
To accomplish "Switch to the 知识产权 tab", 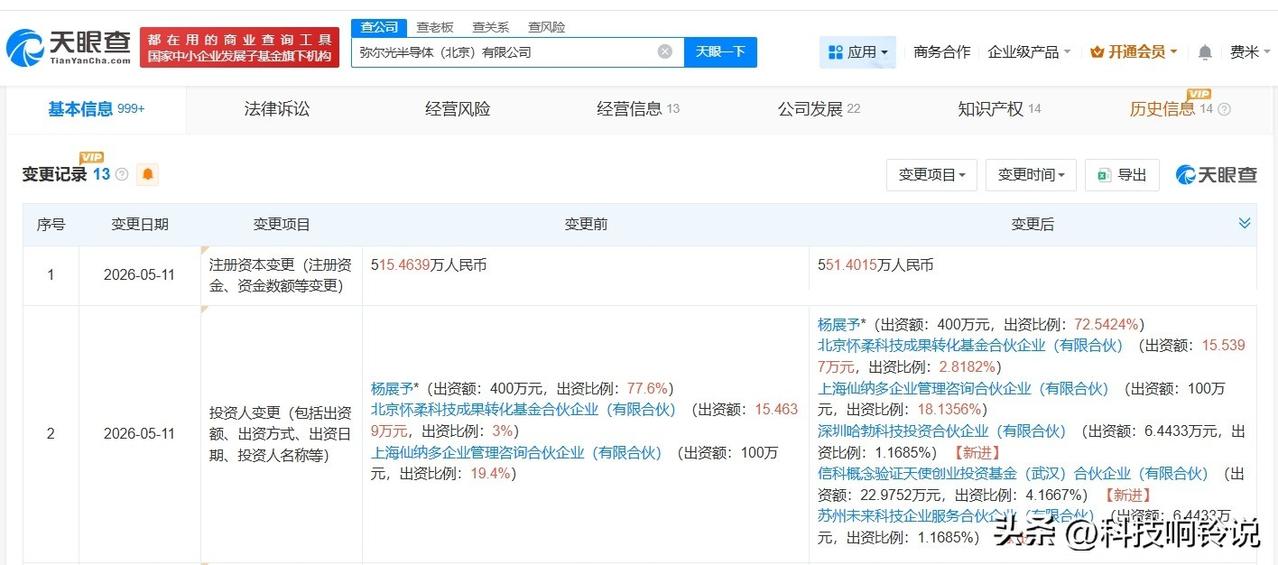I will pyautogui.click(x=999, y=109).
